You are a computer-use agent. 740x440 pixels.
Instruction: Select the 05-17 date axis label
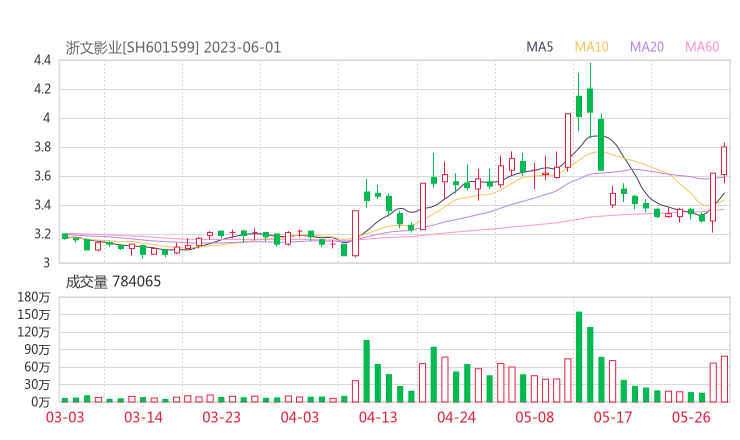[613, 417]
